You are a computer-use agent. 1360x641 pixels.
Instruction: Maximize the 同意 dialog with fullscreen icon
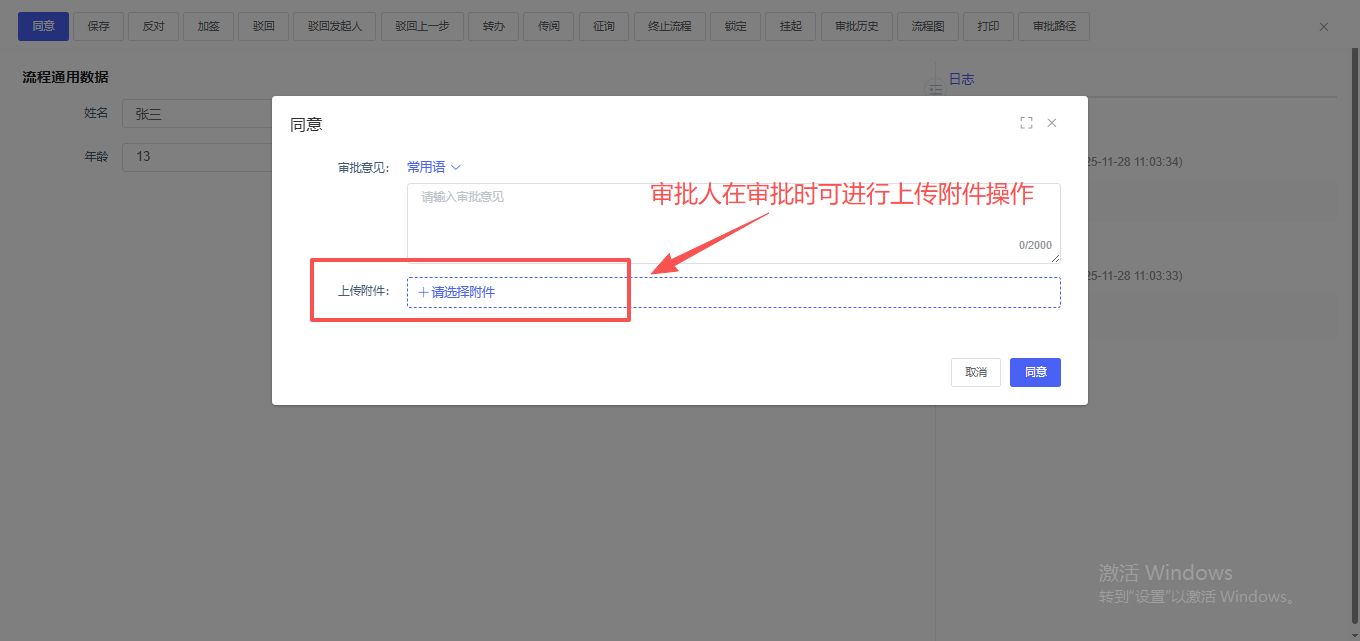click(1026, 123)
